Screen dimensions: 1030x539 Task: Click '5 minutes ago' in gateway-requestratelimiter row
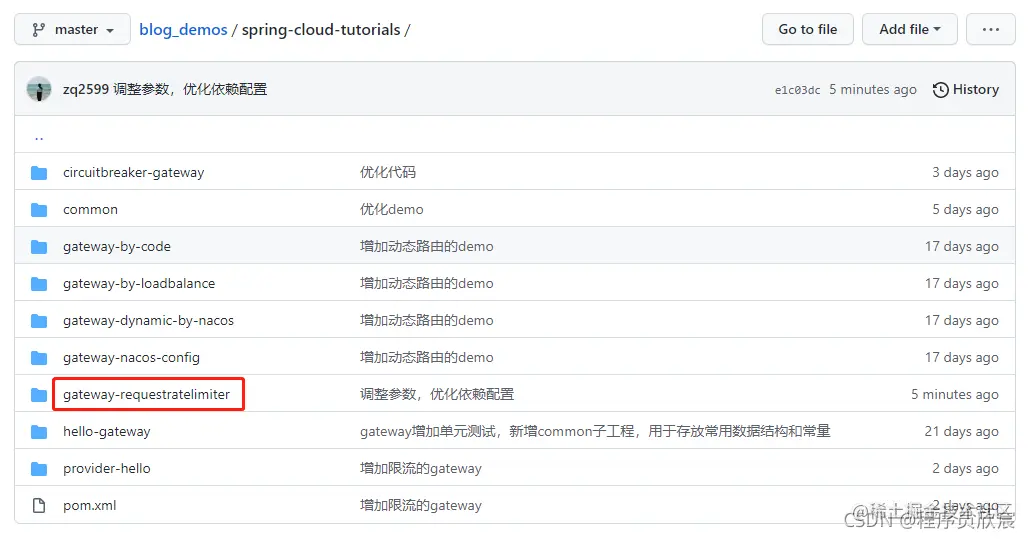954,395
